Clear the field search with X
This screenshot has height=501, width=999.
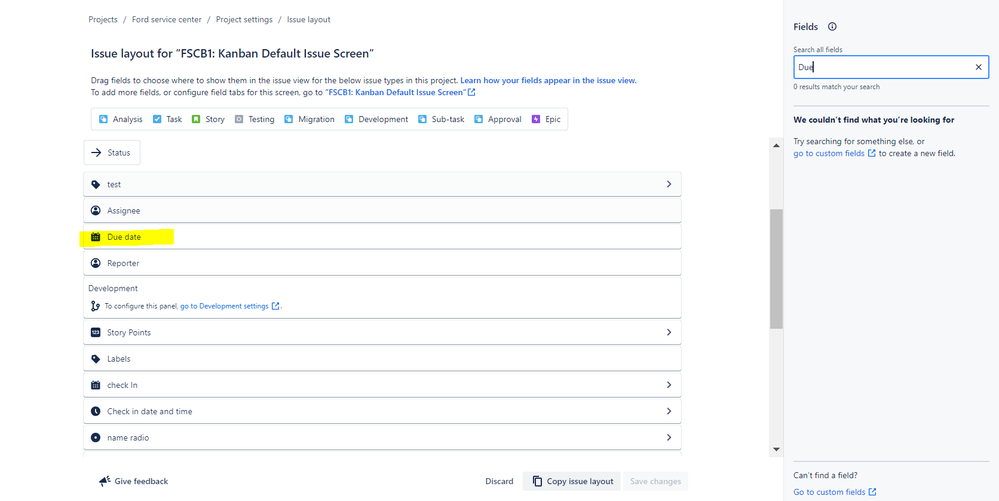click(978, 67)
